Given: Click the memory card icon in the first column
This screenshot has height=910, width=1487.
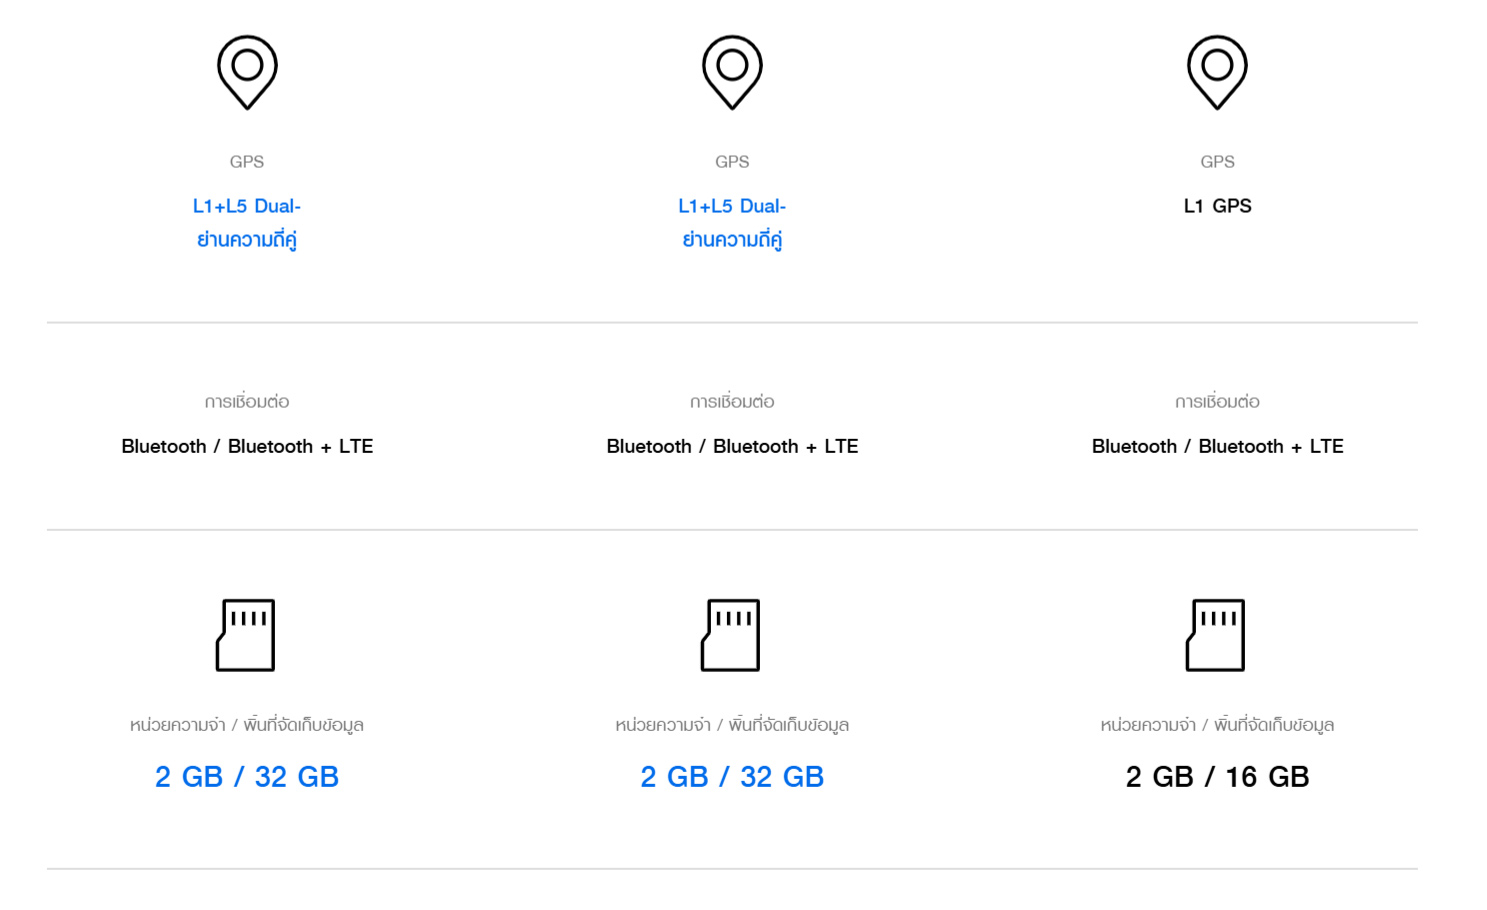Looking at the screenshot, I should (x=246, y=635).
